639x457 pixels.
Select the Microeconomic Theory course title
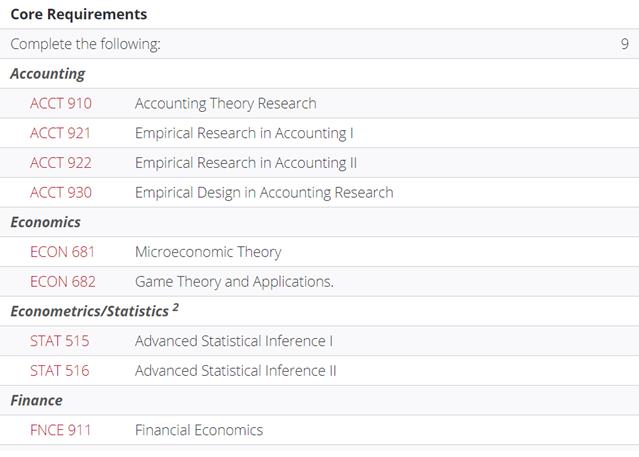208,252
